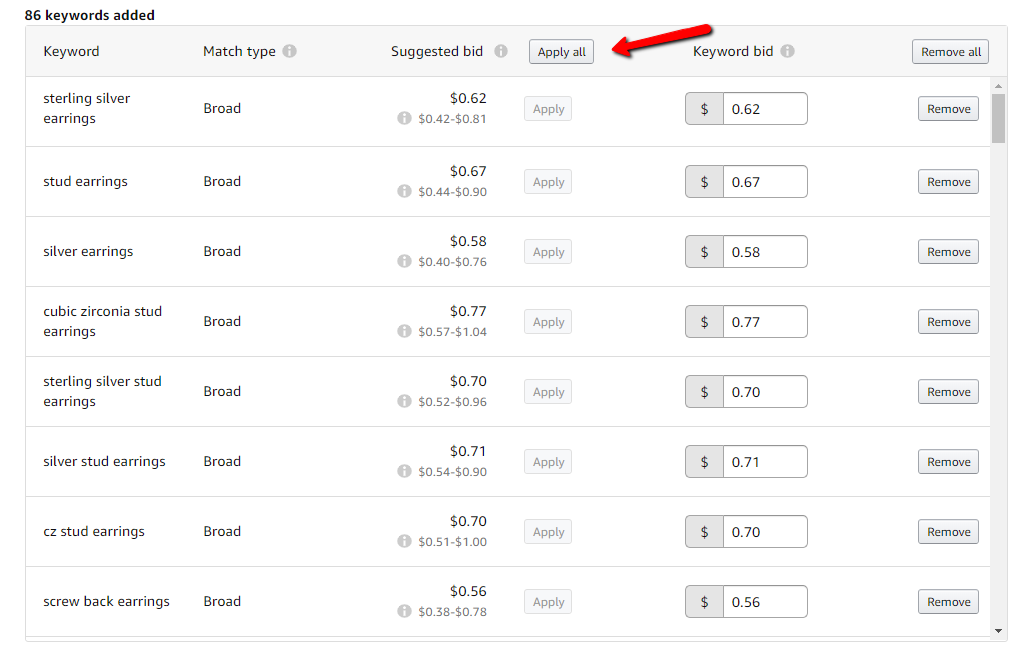1021x662 pixels.
Task: Apply suggested bid for cz stud earrings
Action: [x=548, y=532]
